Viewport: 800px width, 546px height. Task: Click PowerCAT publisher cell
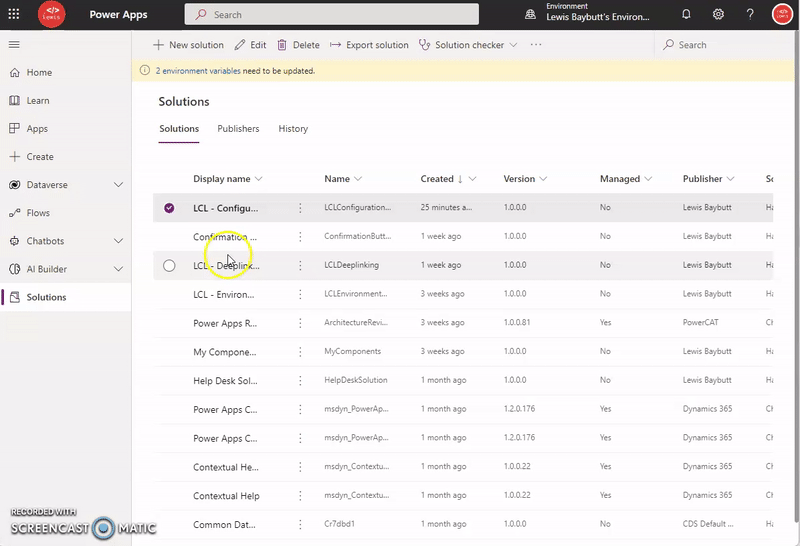tap(701, 322)
